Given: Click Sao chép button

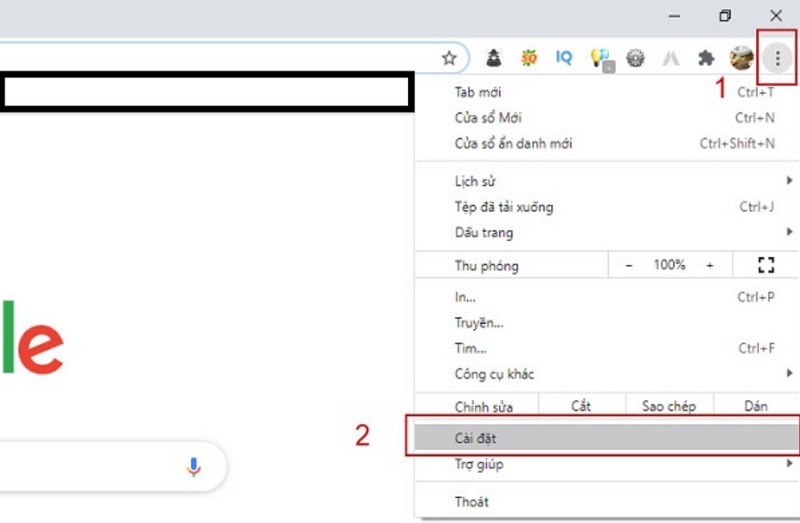Looking at the screenshot, I should point(669,406).
